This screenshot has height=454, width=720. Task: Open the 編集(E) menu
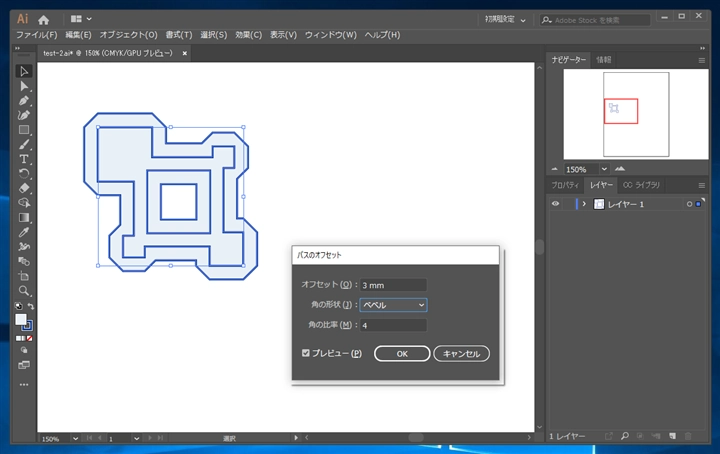78,35
